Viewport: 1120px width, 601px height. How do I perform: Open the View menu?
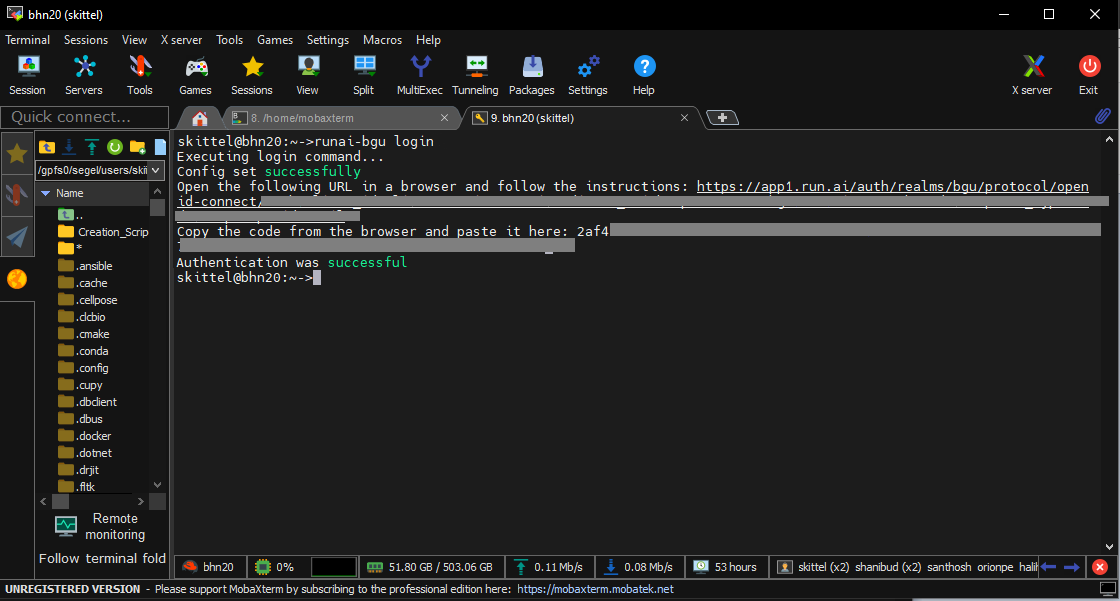click(x=134, y=40)
